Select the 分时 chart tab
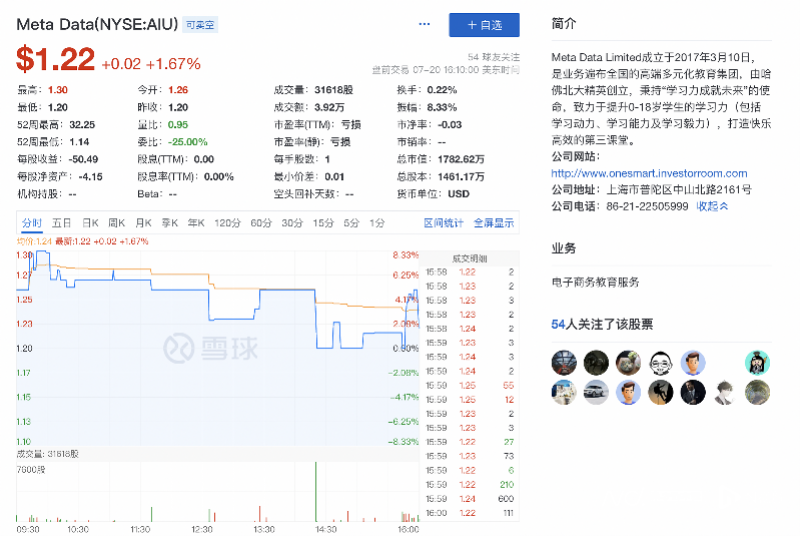 click(32, 223)
